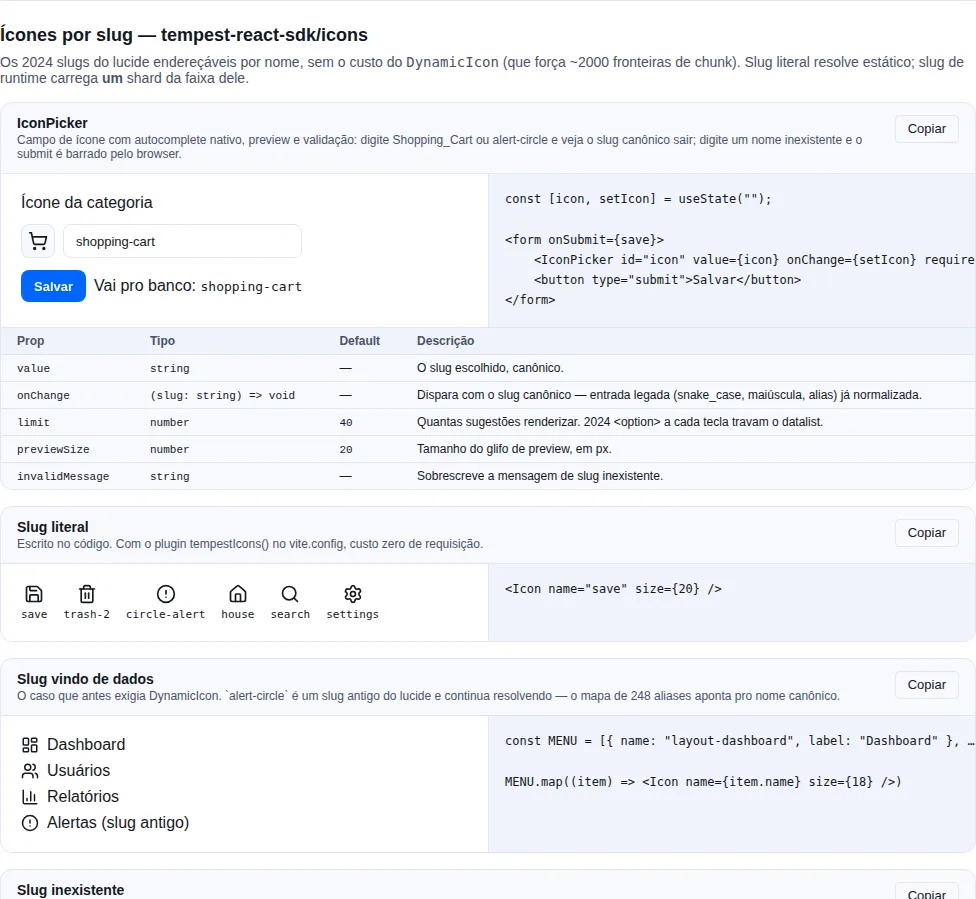
Task: Click the 'value' prop name cell
Action: (x=34, y=369)
